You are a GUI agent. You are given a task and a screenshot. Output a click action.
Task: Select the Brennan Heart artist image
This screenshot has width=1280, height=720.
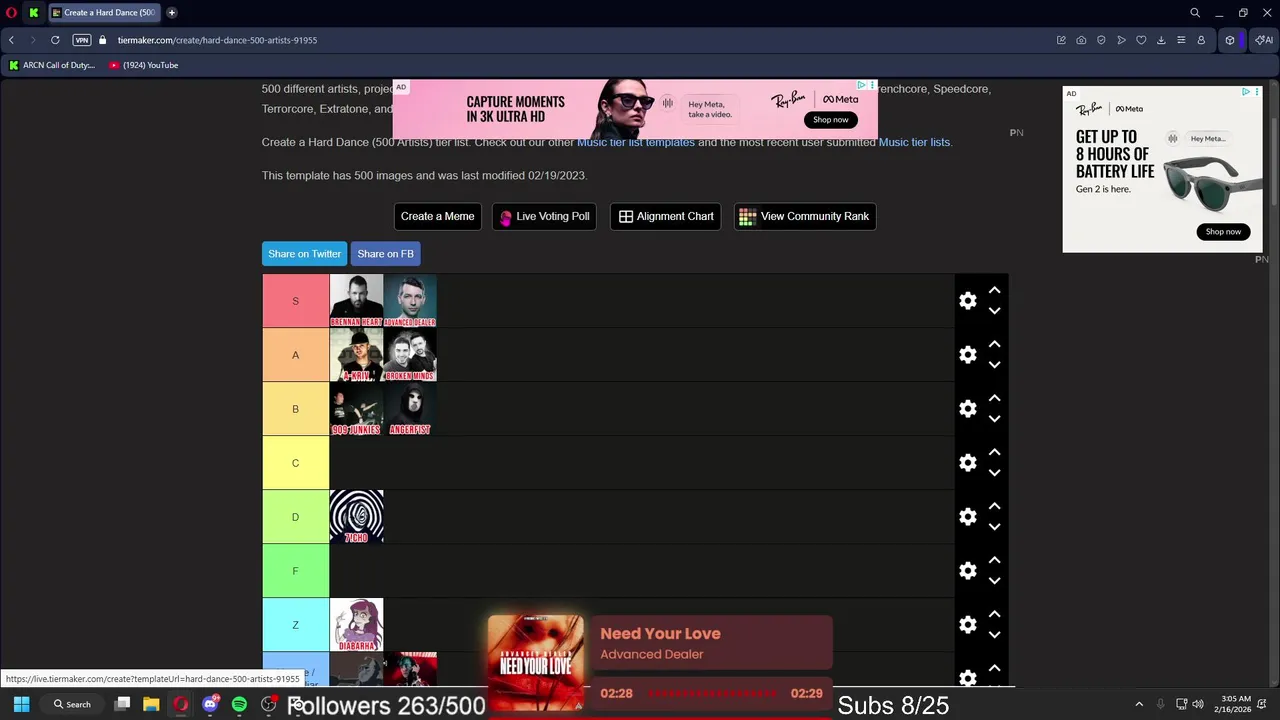click(x=356, y=301)
